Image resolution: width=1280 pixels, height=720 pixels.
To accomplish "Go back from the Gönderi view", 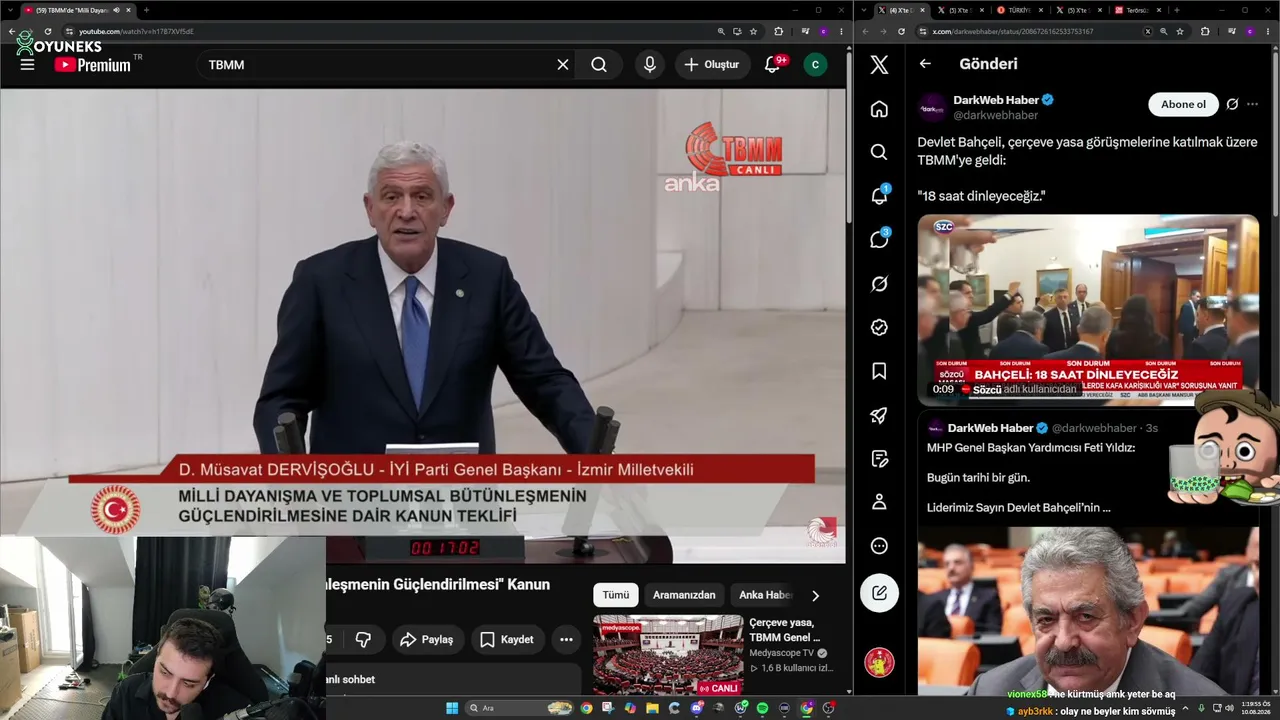I will tap(925, 64).
